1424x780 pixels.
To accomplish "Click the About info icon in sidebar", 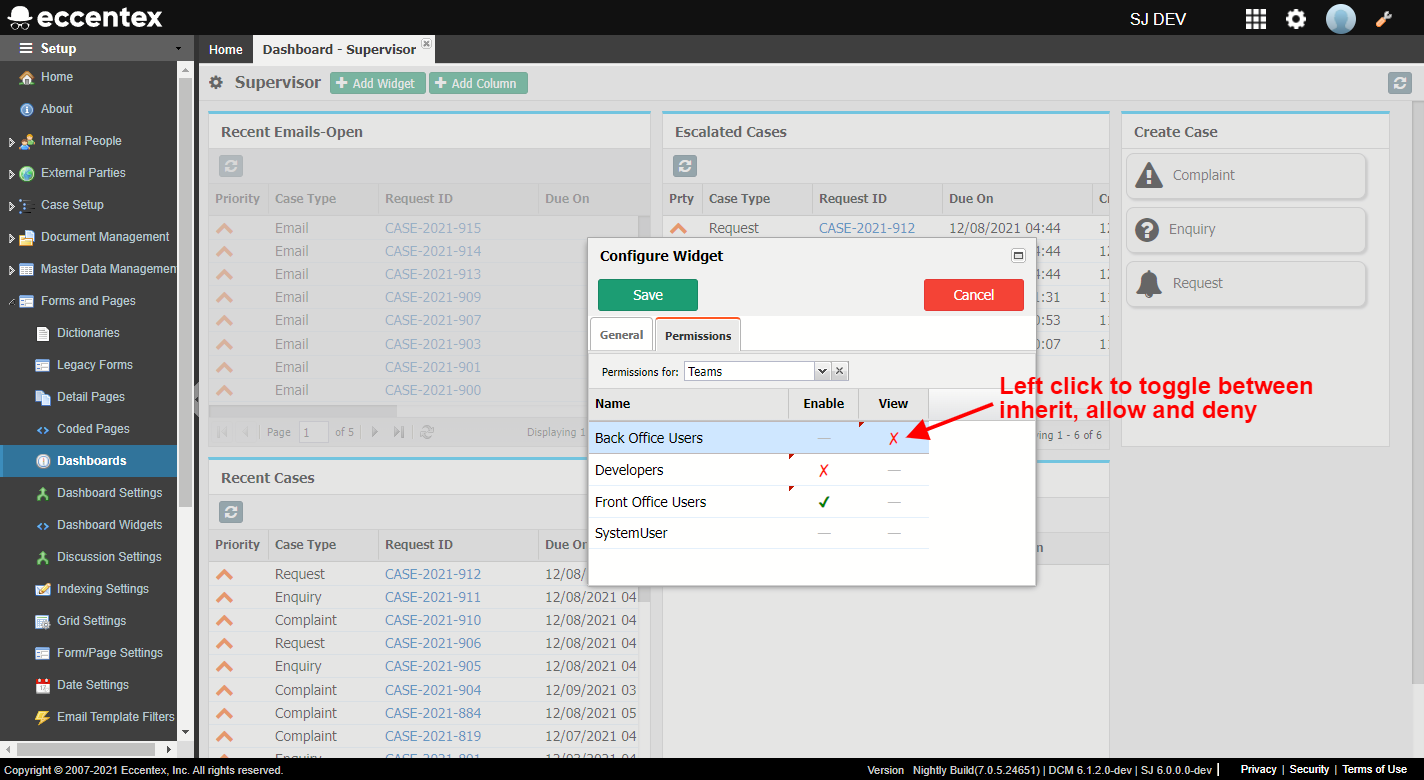I will point(27,109).
